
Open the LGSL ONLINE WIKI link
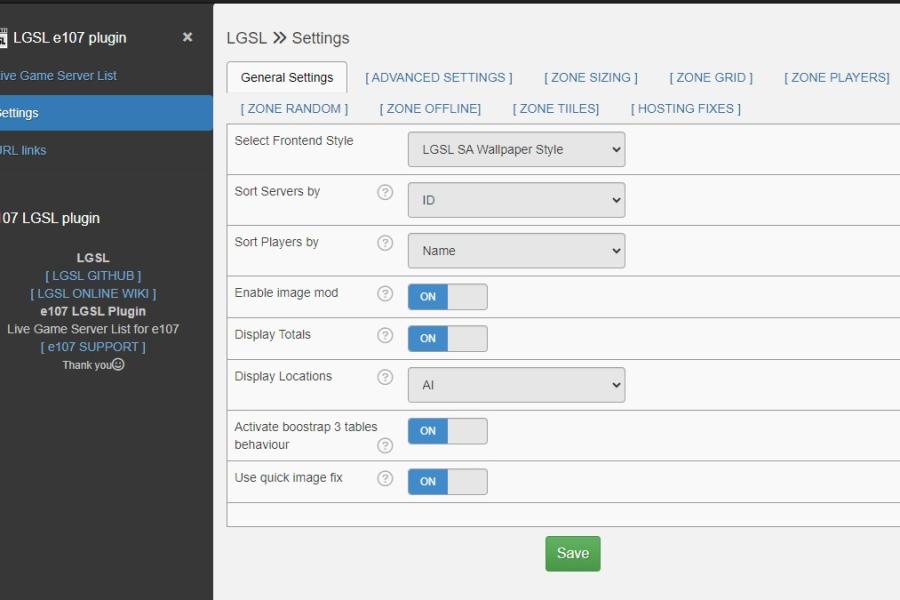[x=93, y=293]
